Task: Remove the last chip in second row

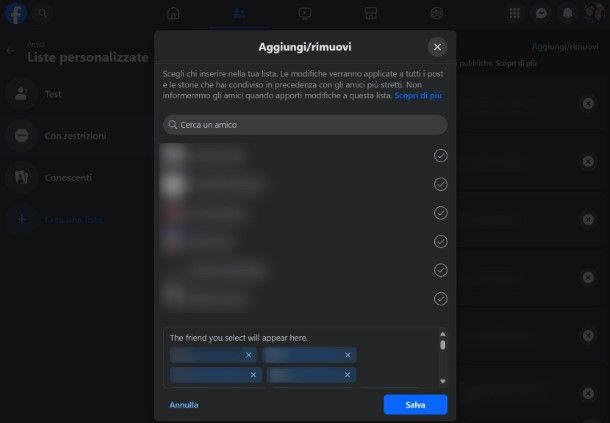Action: (x=347, y=375)
